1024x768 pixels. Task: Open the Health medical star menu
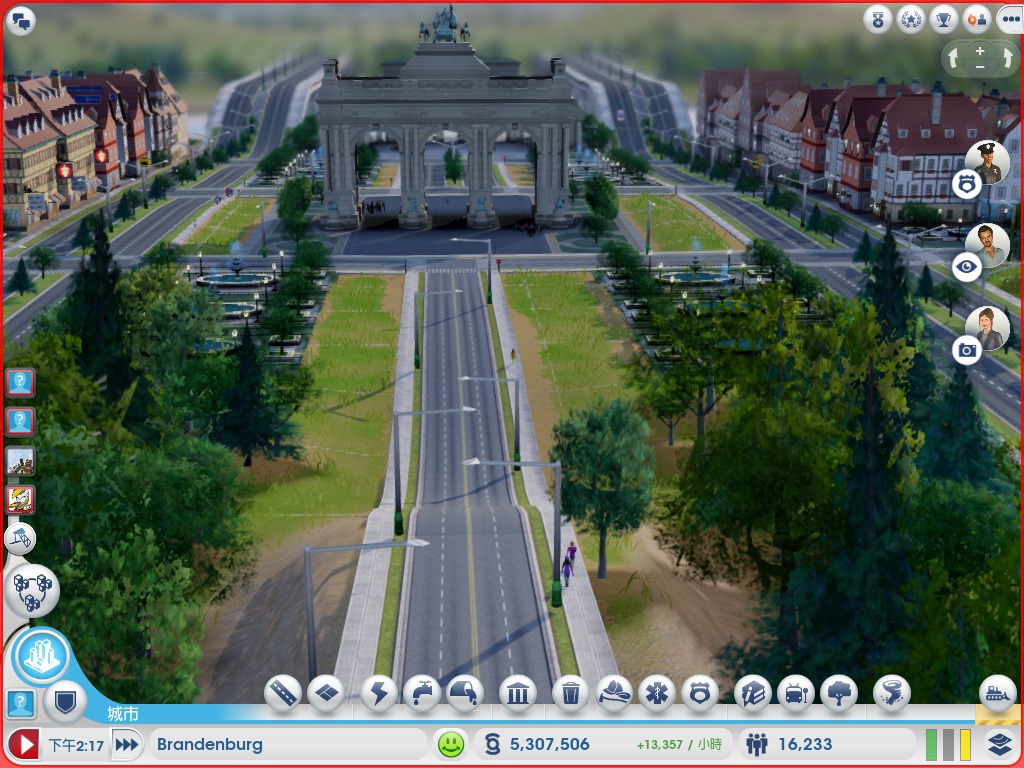pos(657,693)
